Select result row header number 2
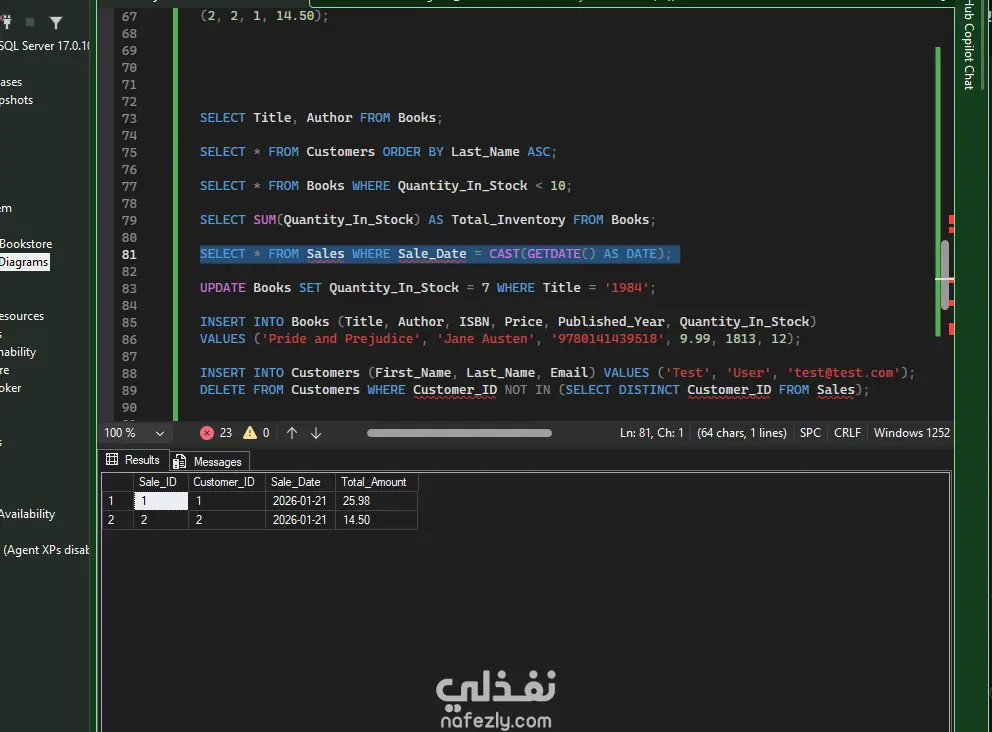Image resolution: width=992 pixels, height=732 pixels. (x=117, y=520)
